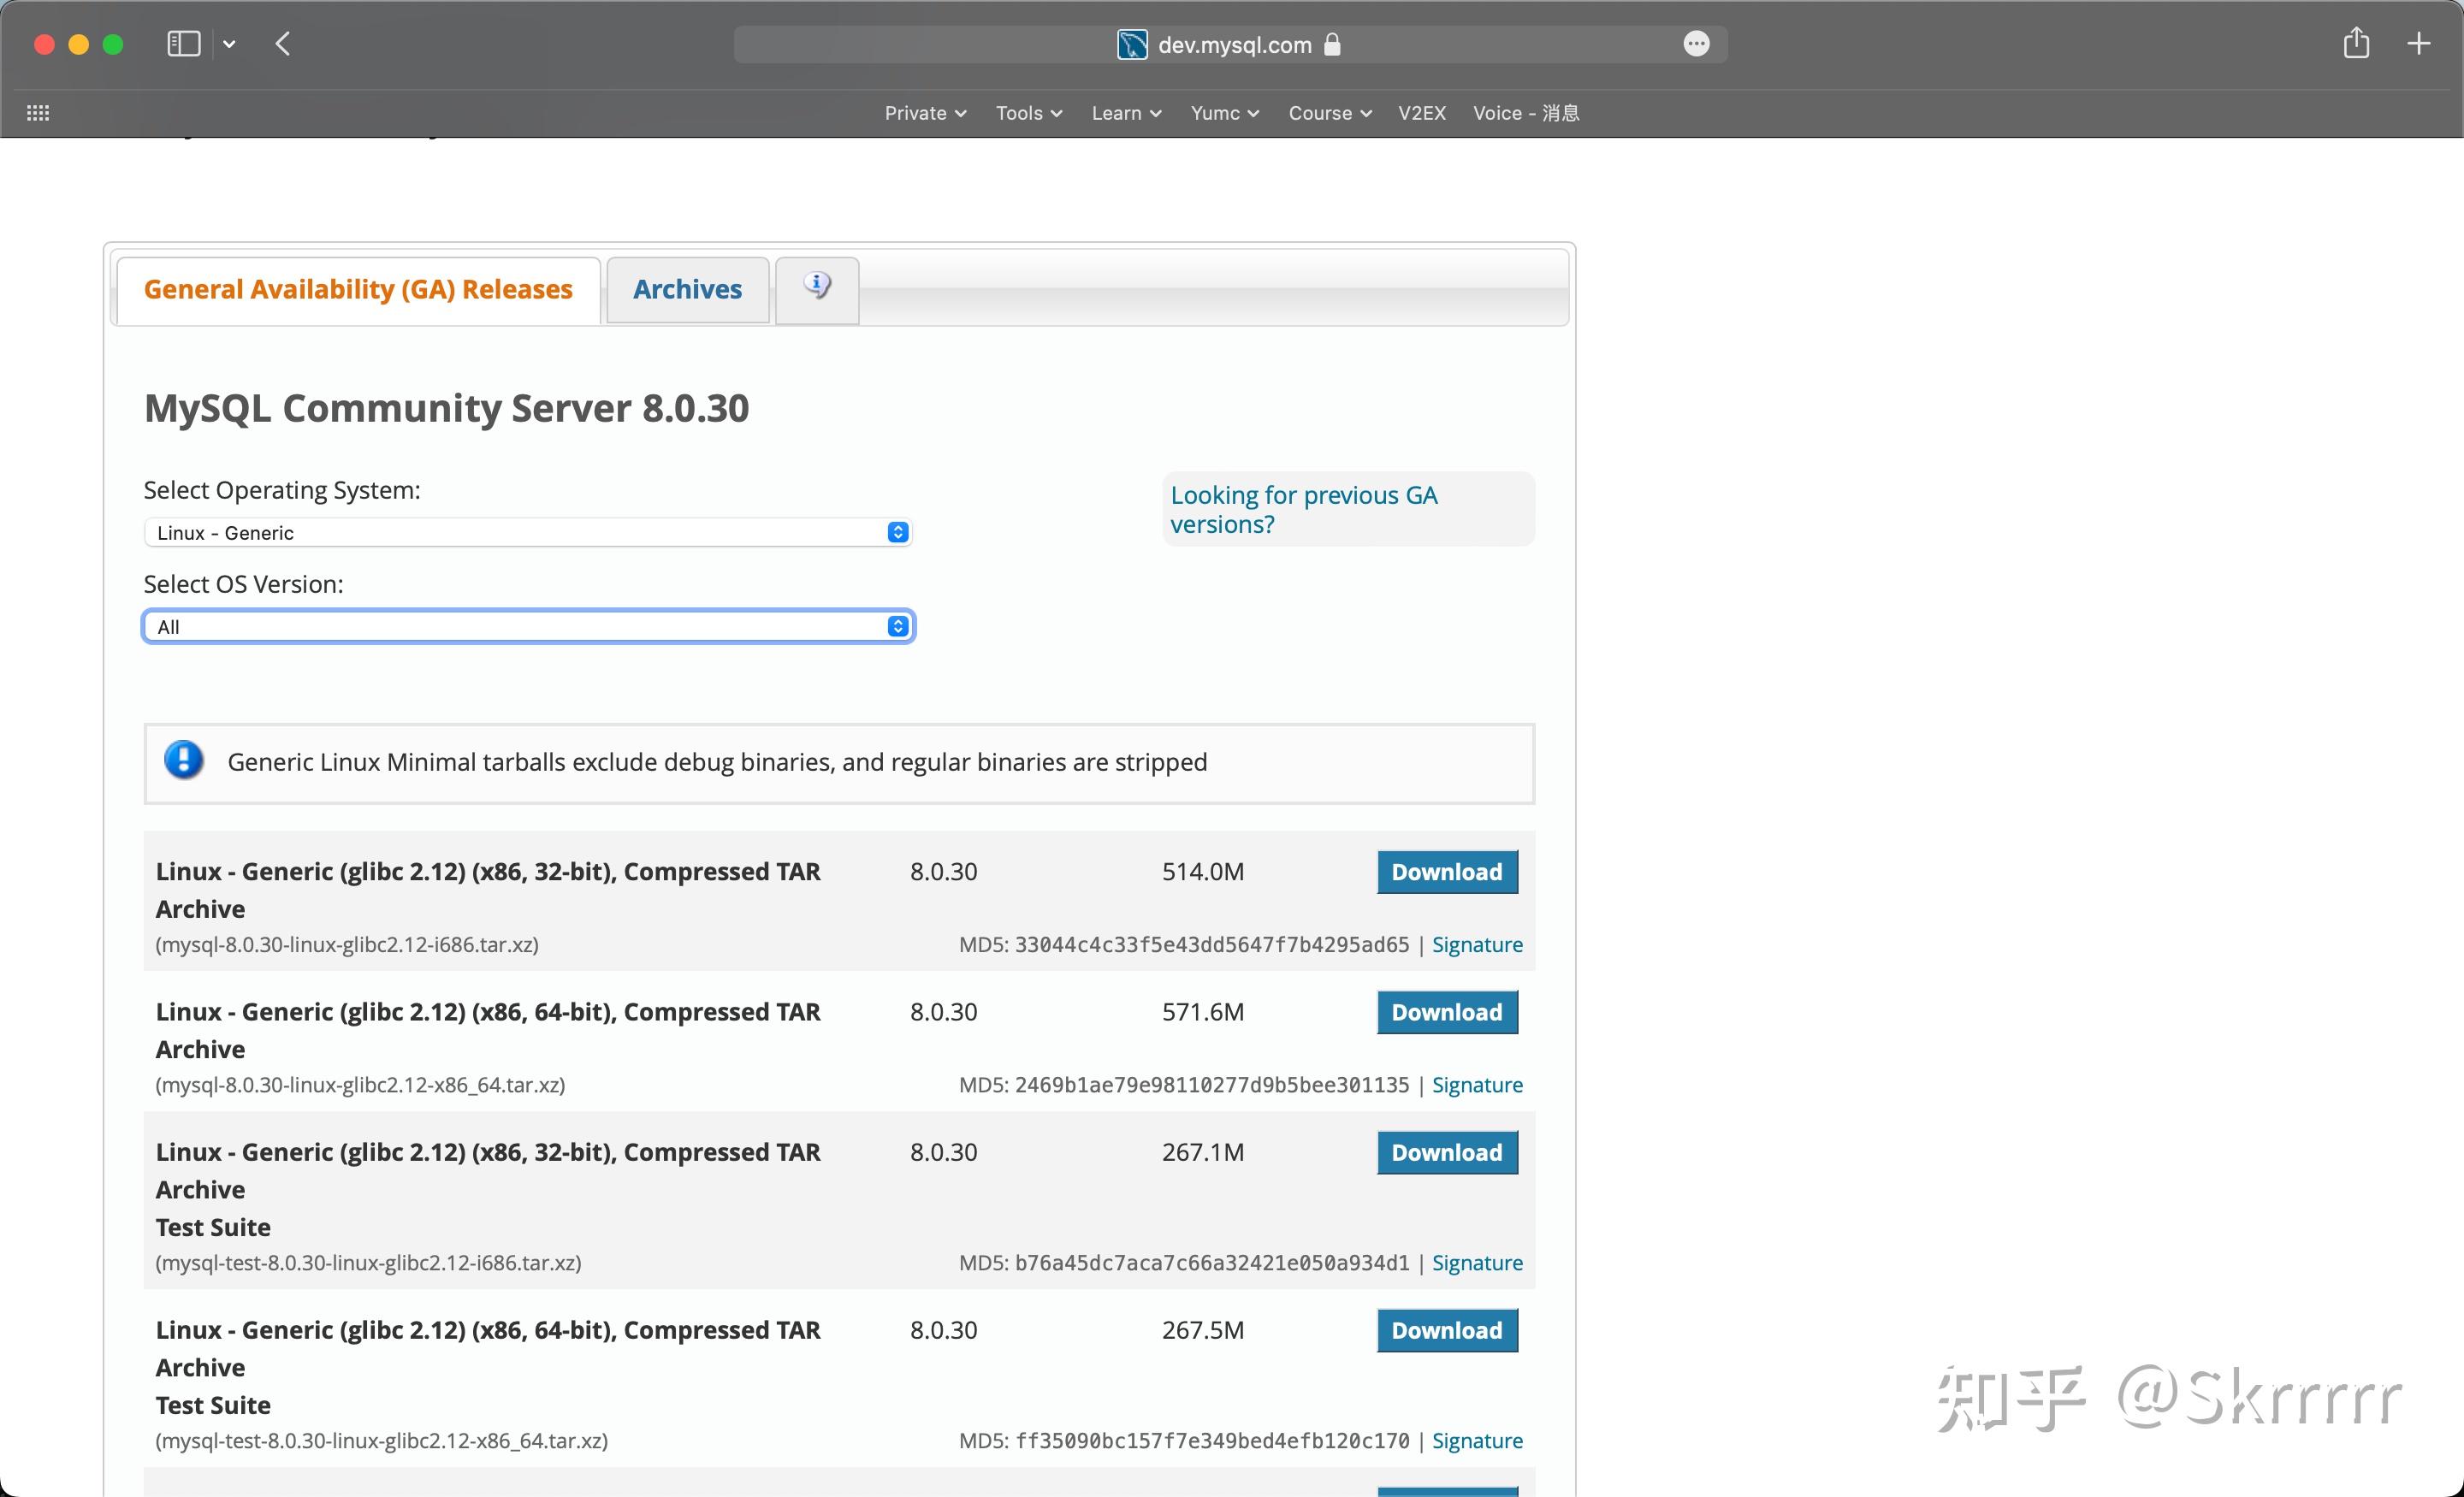
Task: Expand the sidebar options chevron
Action: [x=229, y=44]
